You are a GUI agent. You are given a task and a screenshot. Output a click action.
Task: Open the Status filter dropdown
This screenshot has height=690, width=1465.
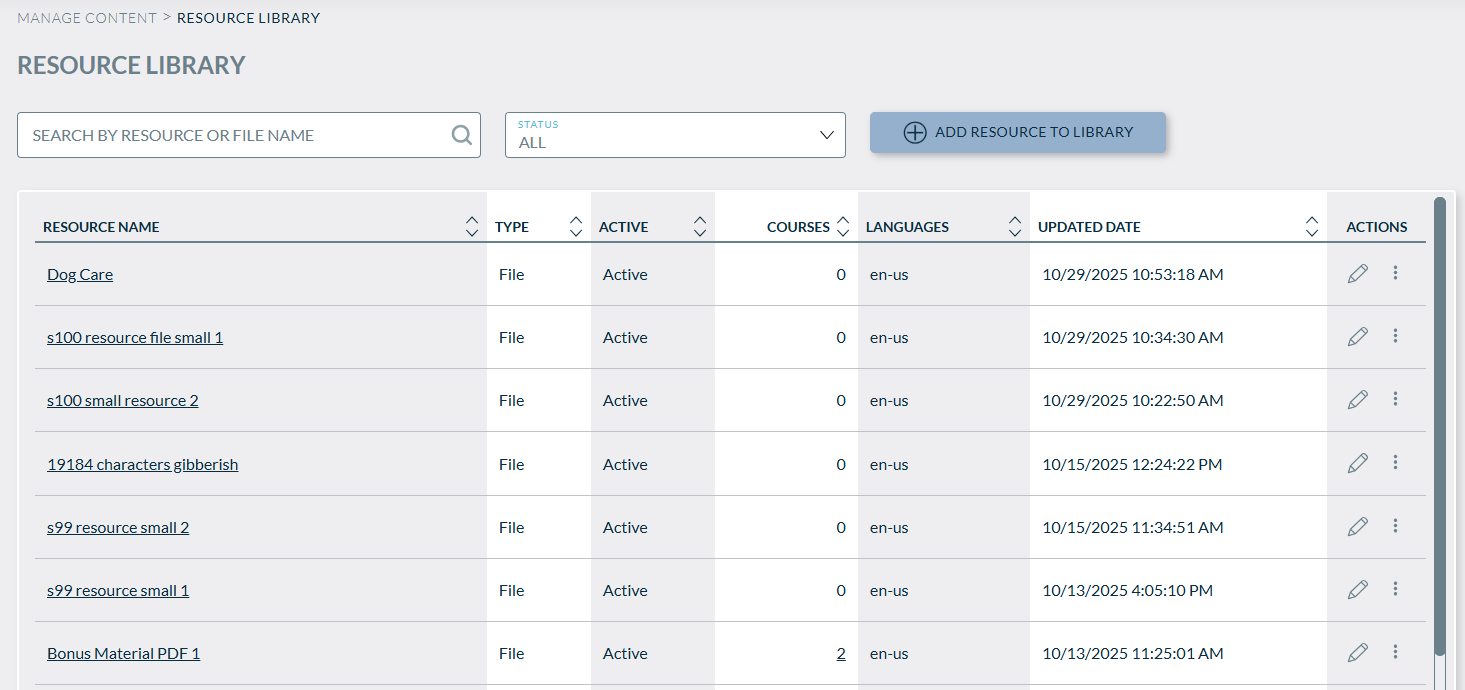[x=675, y=135]
